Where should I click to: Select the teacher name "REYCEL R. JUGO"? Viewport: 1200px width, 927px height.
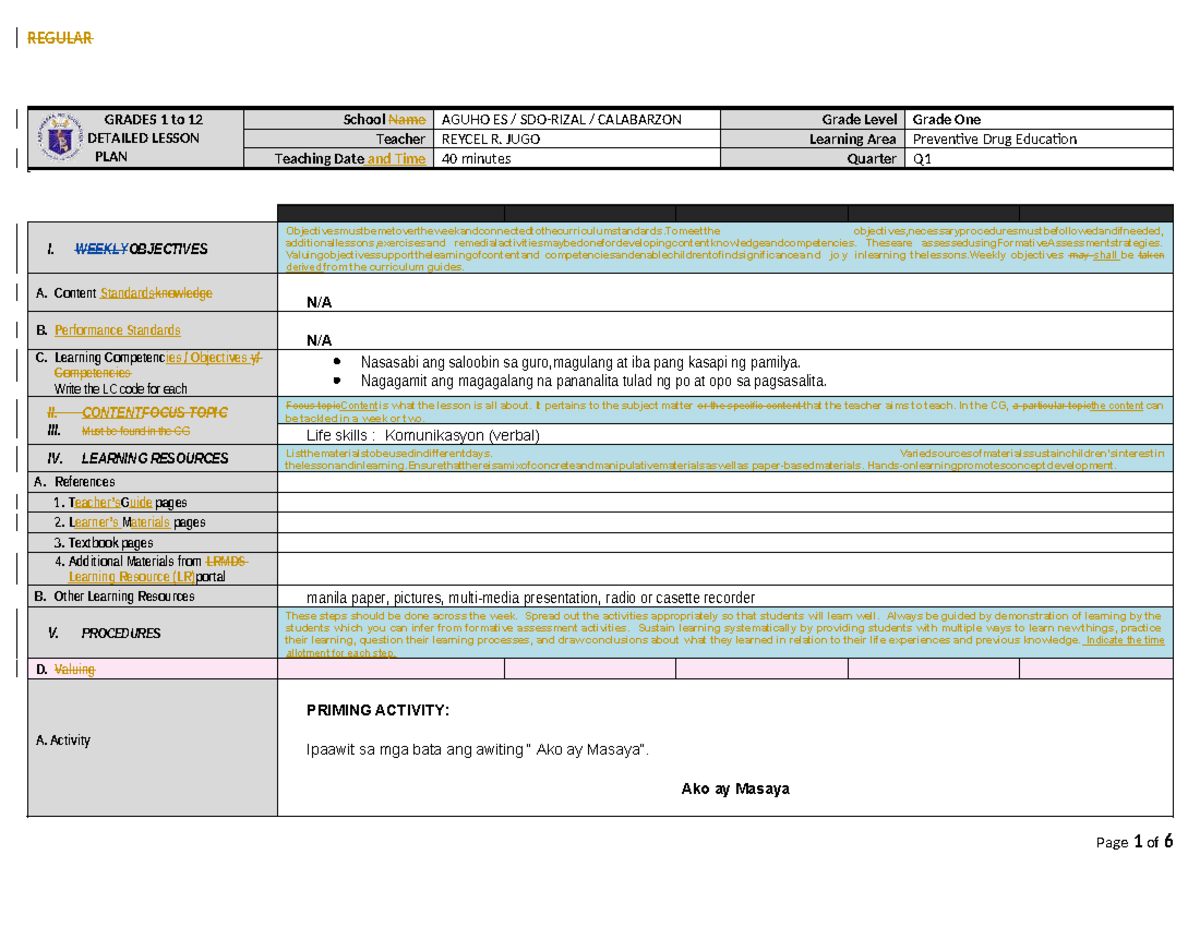(x=491, y=139)
